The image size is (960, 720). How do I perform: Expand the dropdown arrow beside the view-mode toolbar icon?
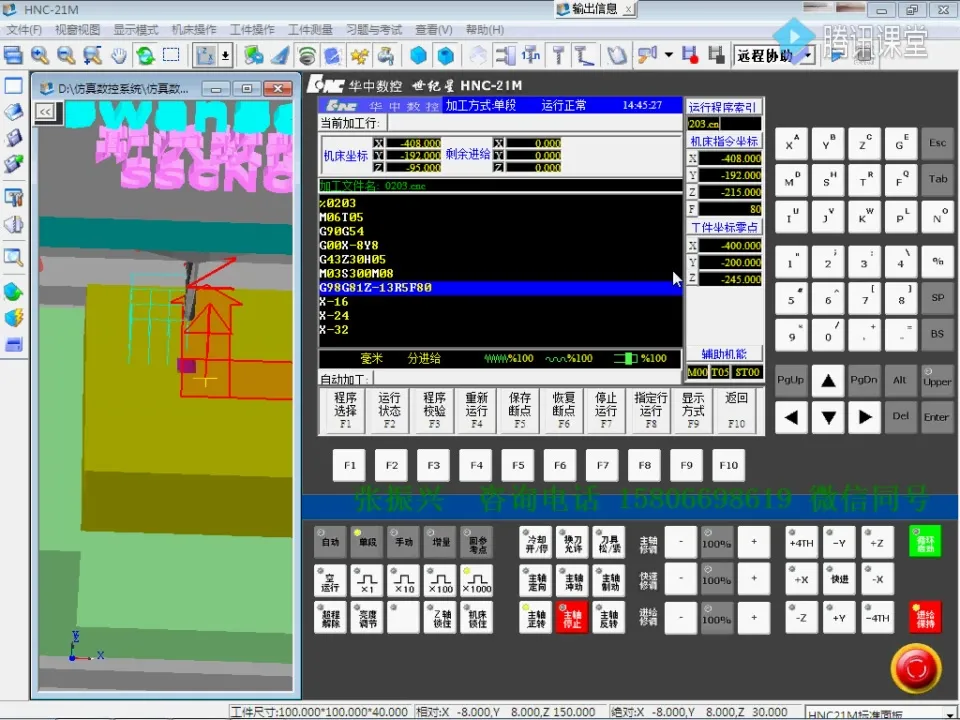pyautogui.click(x=225, y=55)
